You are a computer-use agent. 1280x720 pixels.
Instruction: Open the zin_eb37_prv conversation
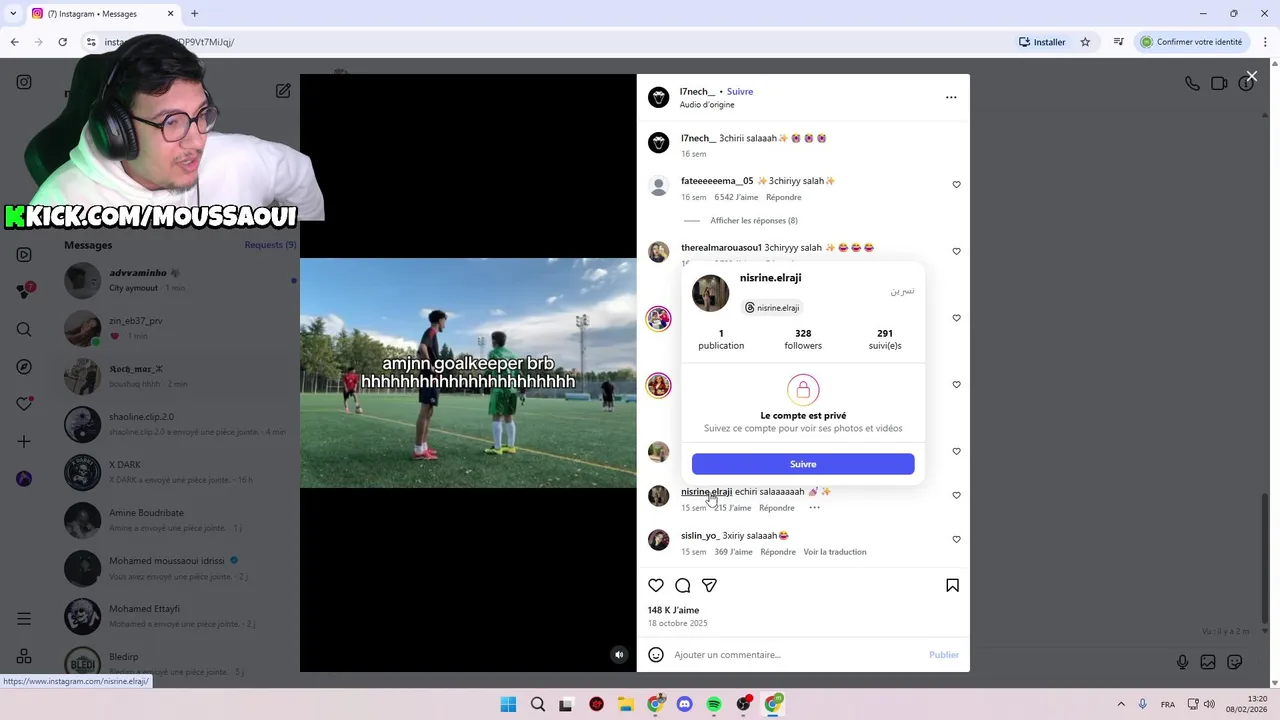(178, 328)
